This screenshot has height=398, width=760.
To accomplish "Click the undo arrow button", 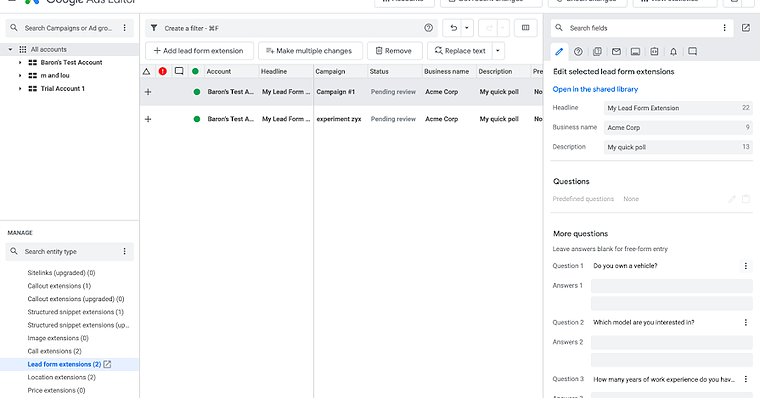I will 453,28.
